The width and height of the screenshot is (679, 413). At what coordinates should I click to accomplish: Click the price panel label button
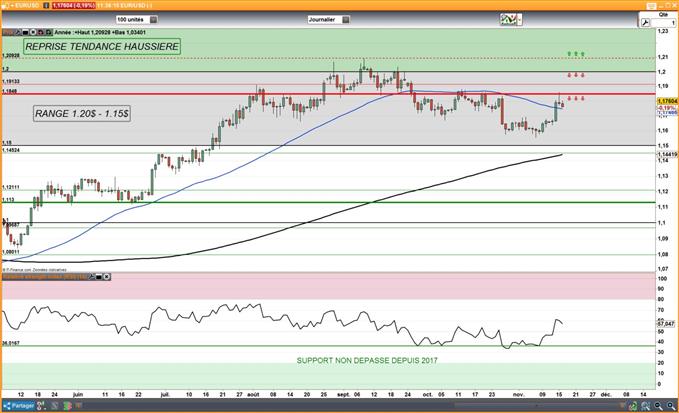click(8, 32)
